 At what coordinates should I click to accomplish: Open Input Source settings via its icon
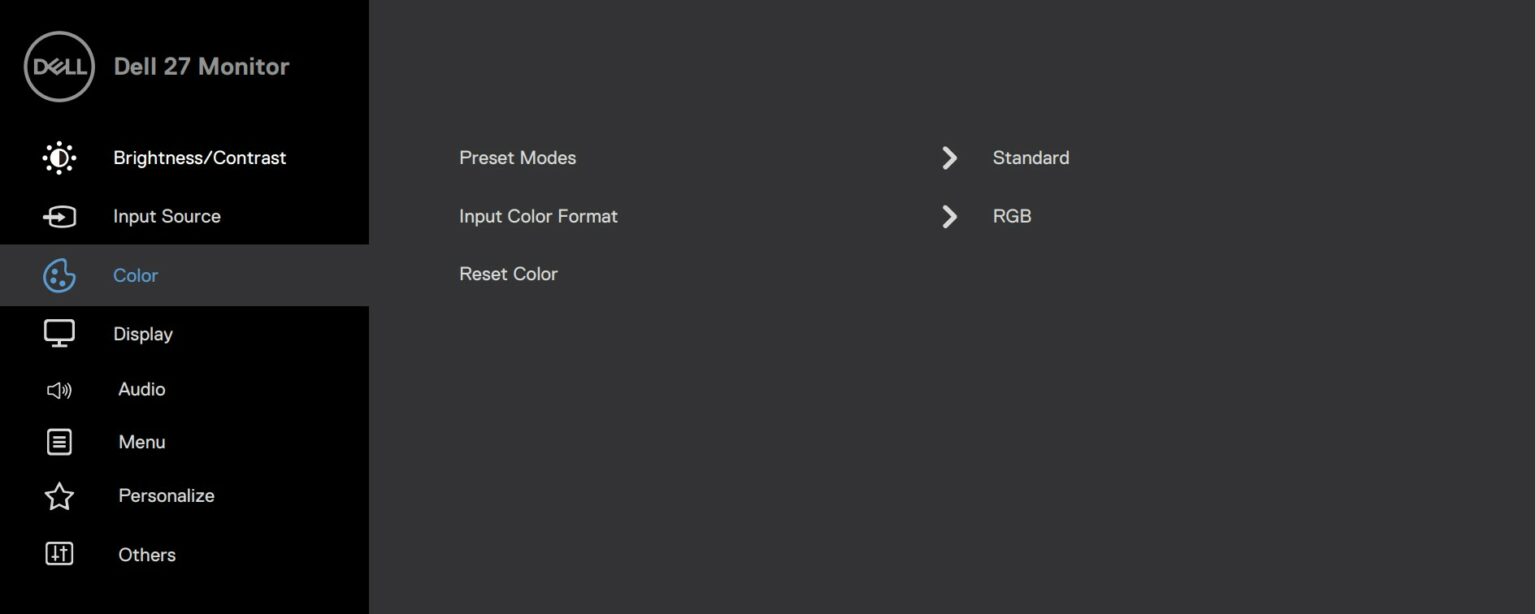58,216
